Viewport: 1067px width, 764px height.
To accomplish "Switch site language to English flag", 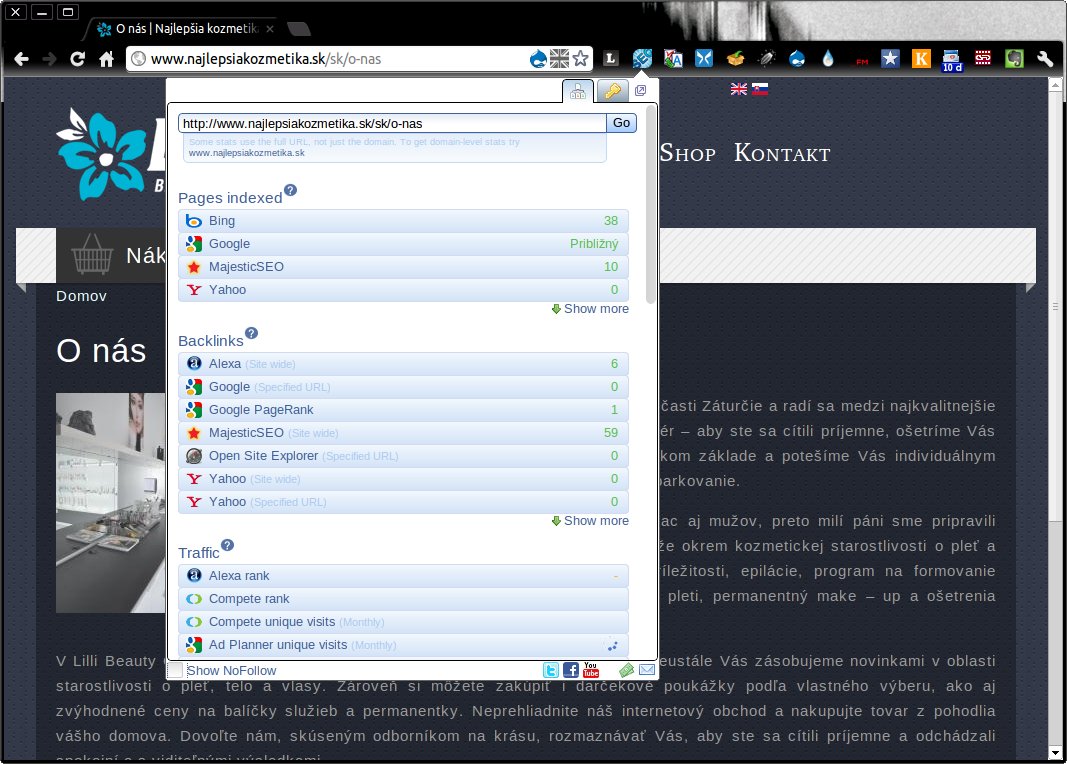I will (x=738, y=89).
